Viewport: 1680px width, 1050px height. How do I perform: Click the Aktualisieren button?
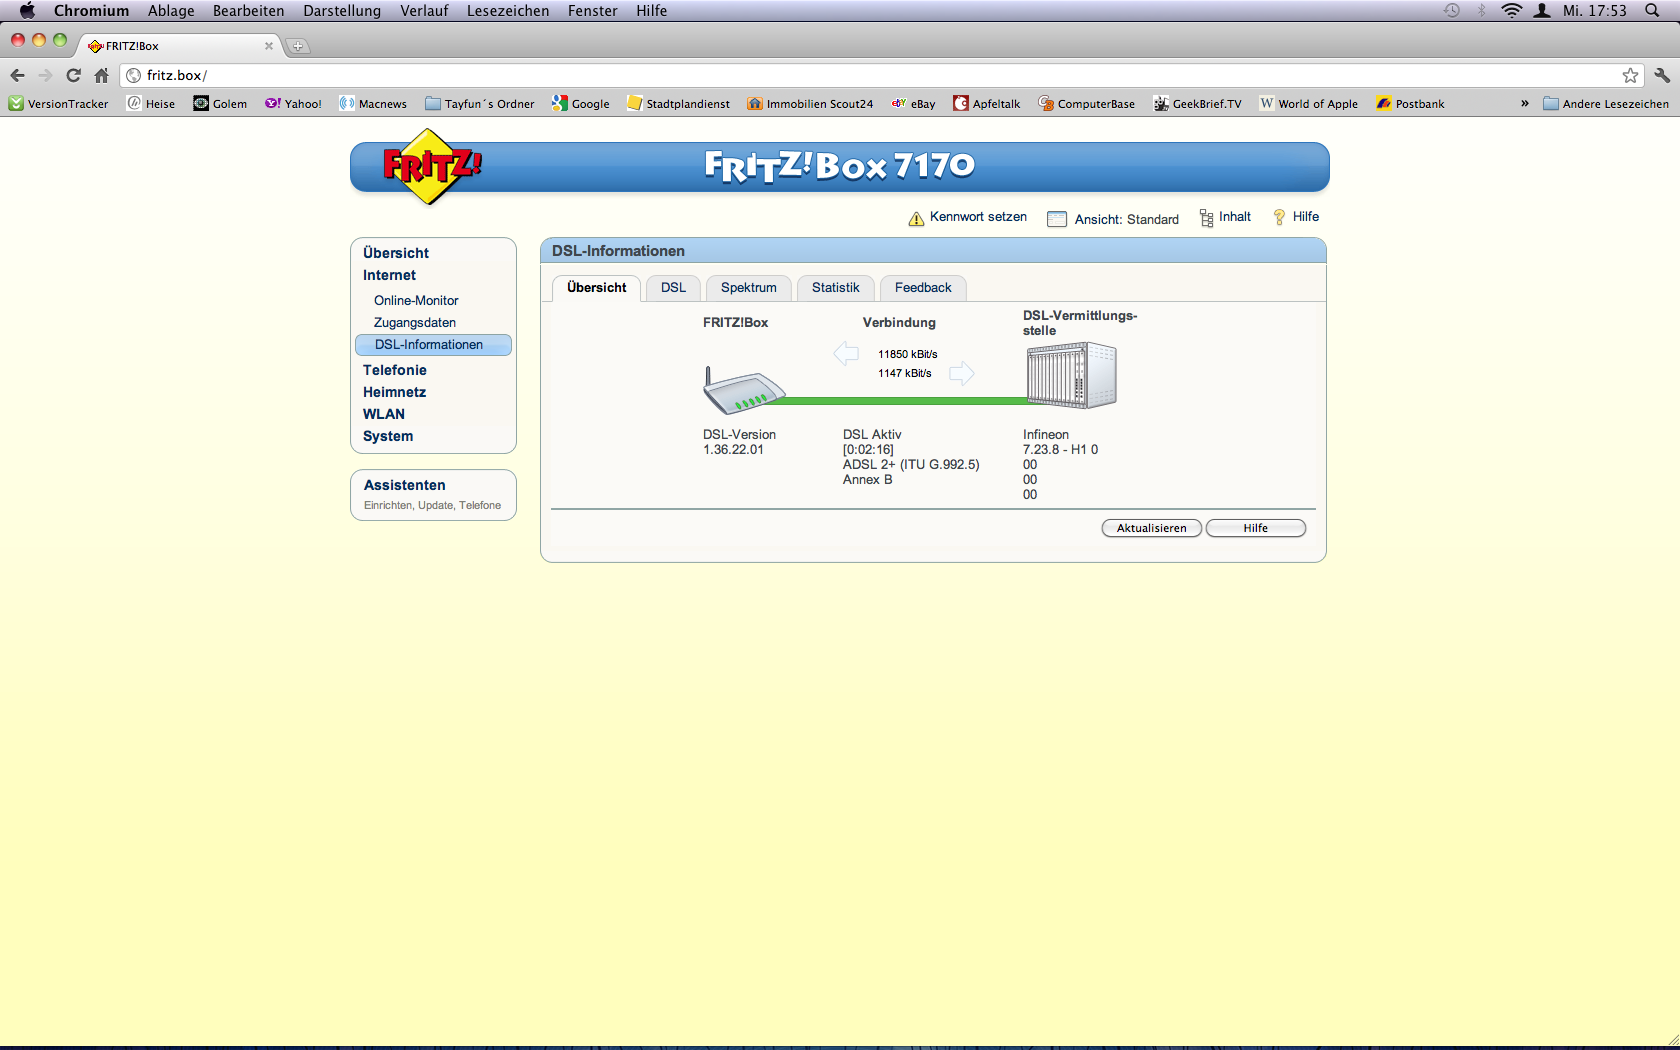pos(1152,528)
